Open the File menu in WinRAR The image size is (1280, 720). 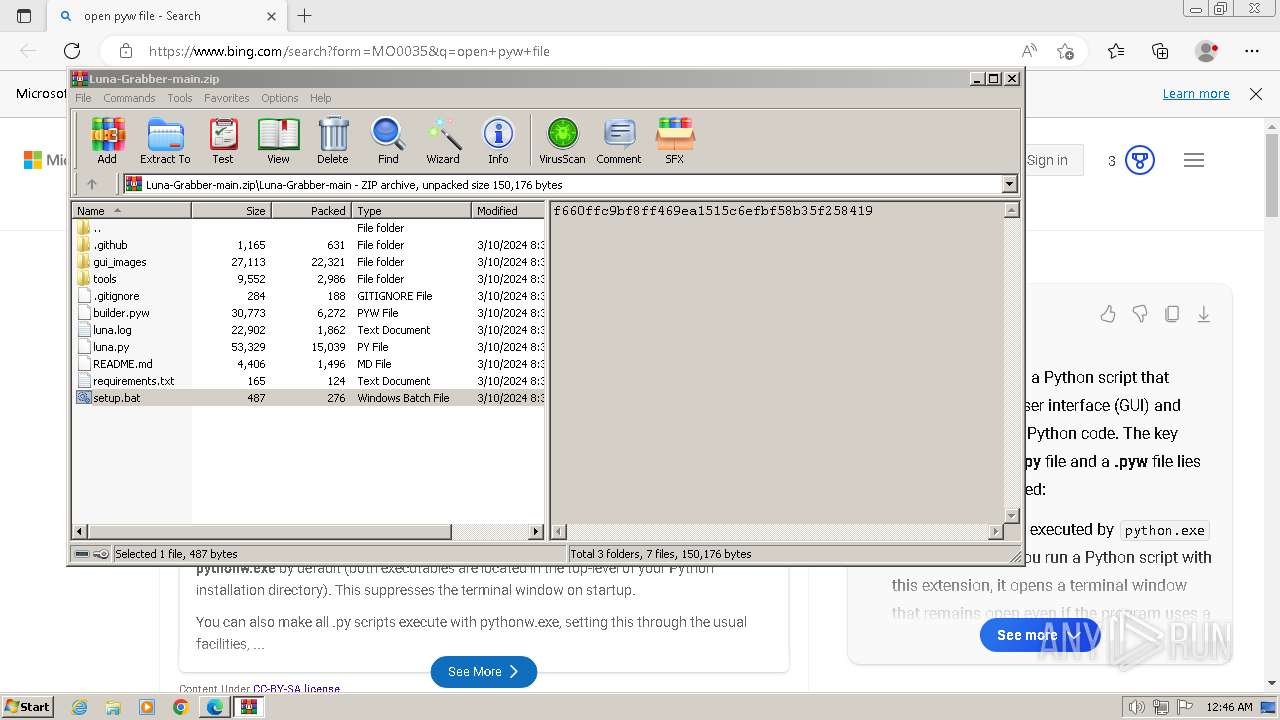point(83,98)
